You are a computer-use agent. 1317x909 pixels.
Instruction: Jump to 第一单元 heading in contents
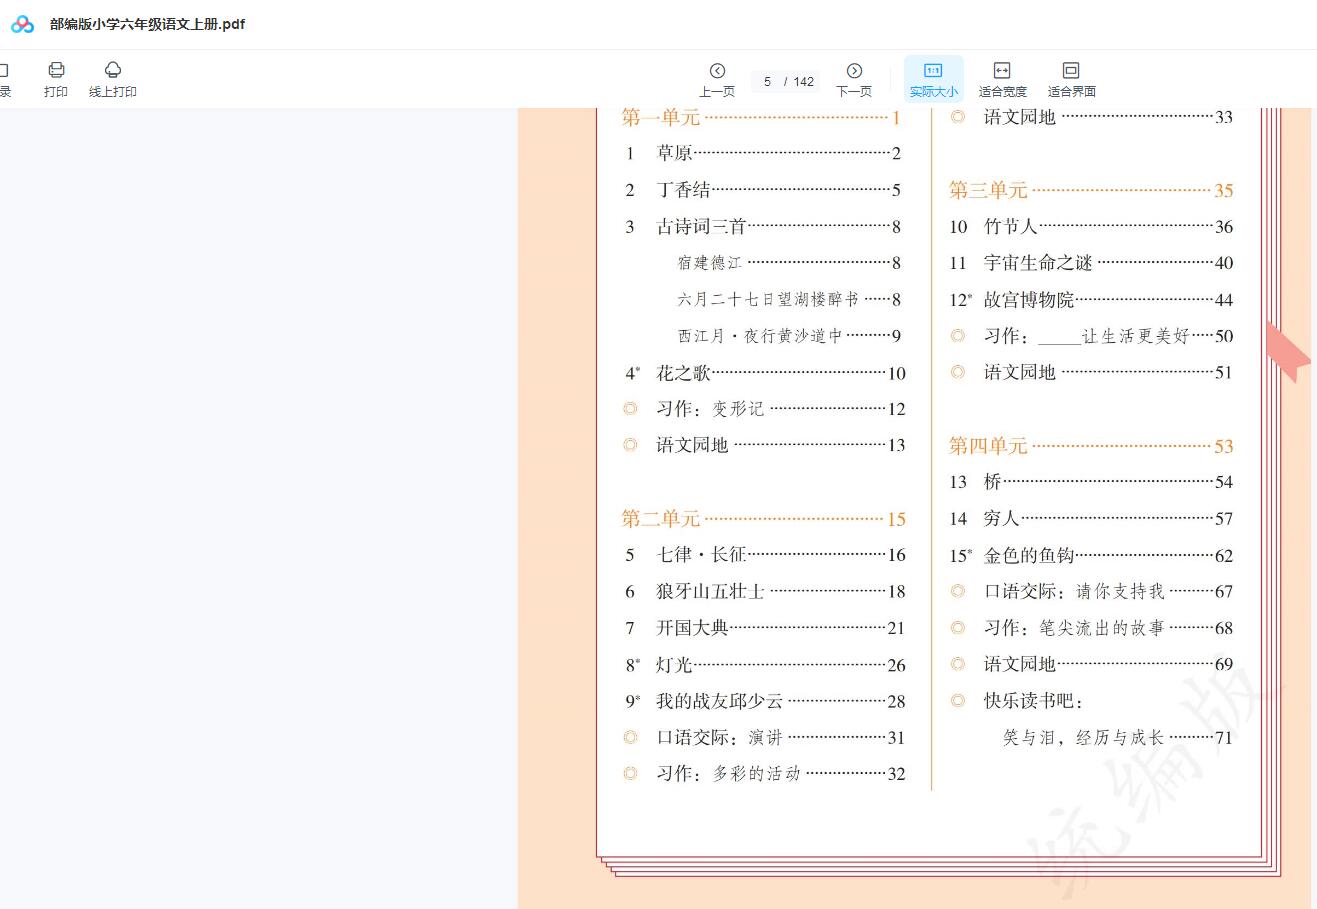[661, 118]
